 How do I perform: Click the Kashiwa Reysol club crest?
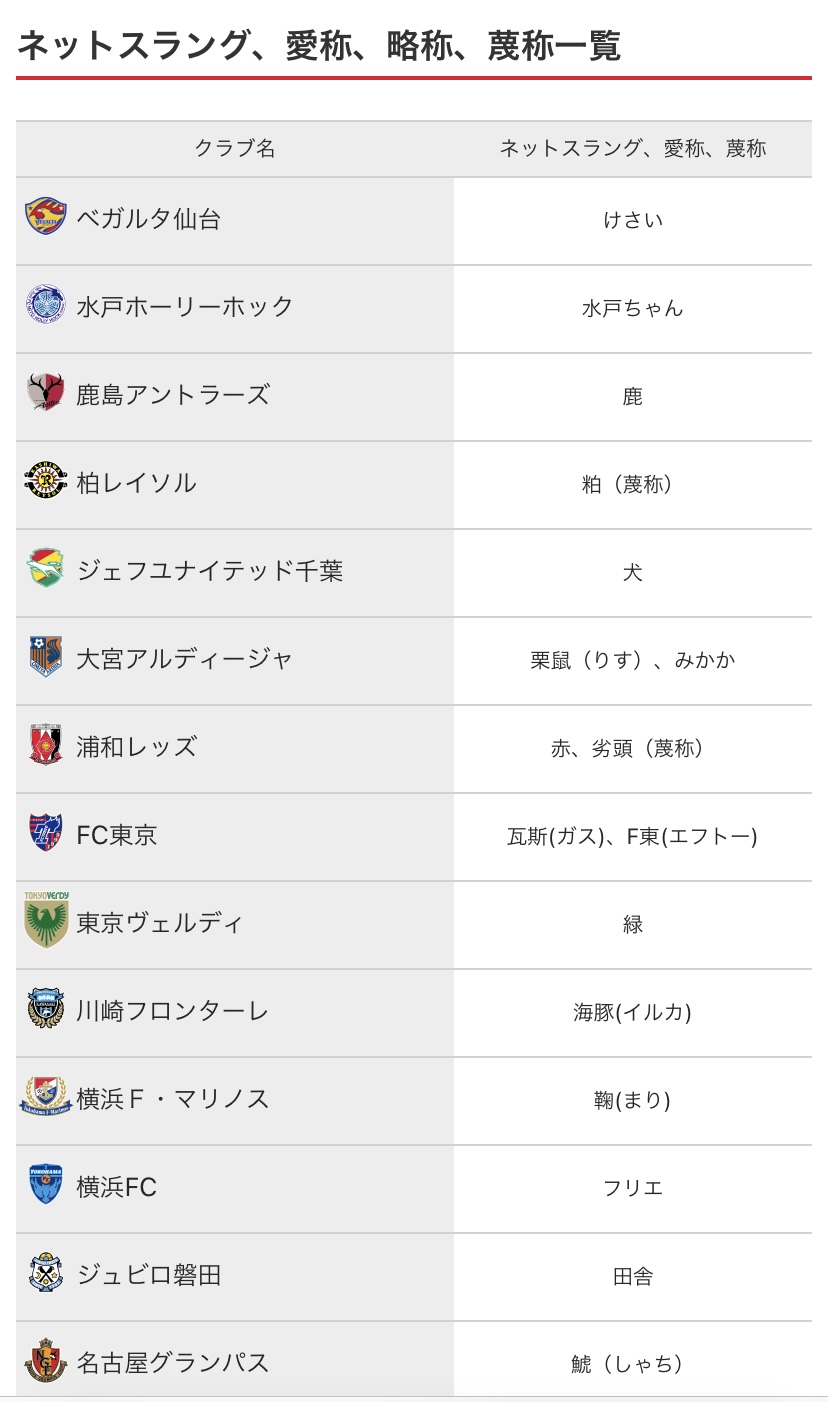[46, 481]
